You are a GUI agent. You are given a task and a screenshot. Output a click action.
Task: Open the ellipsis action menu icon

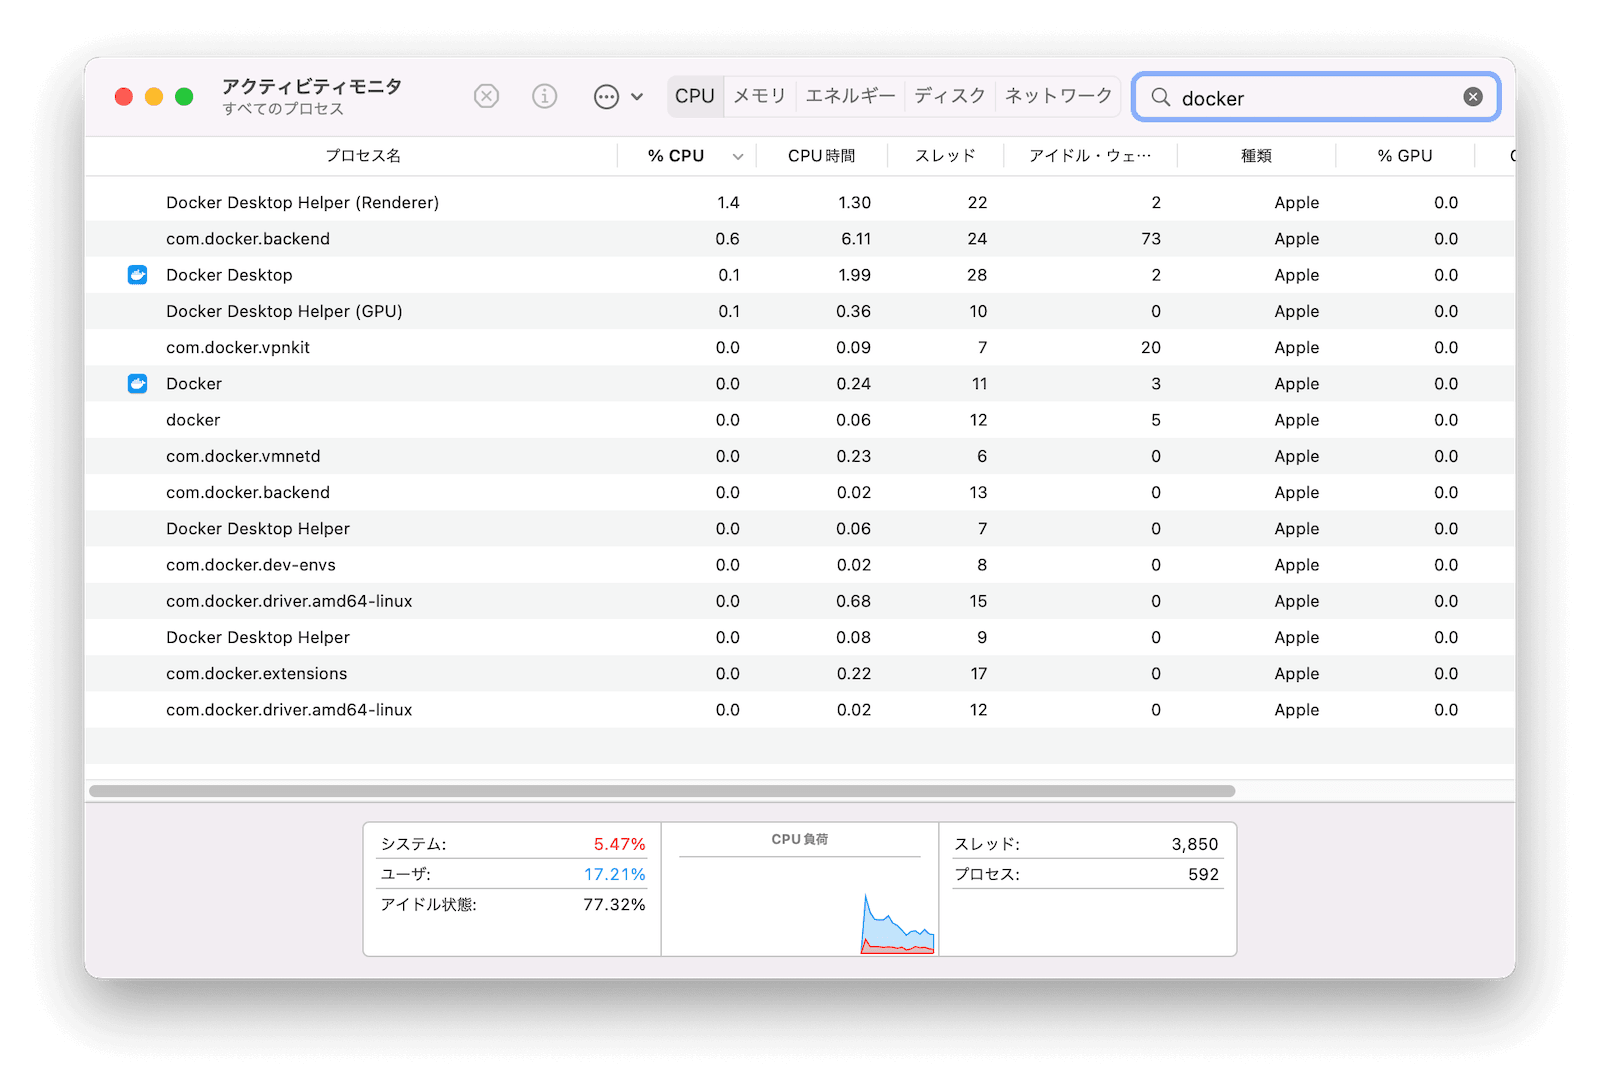606,97
